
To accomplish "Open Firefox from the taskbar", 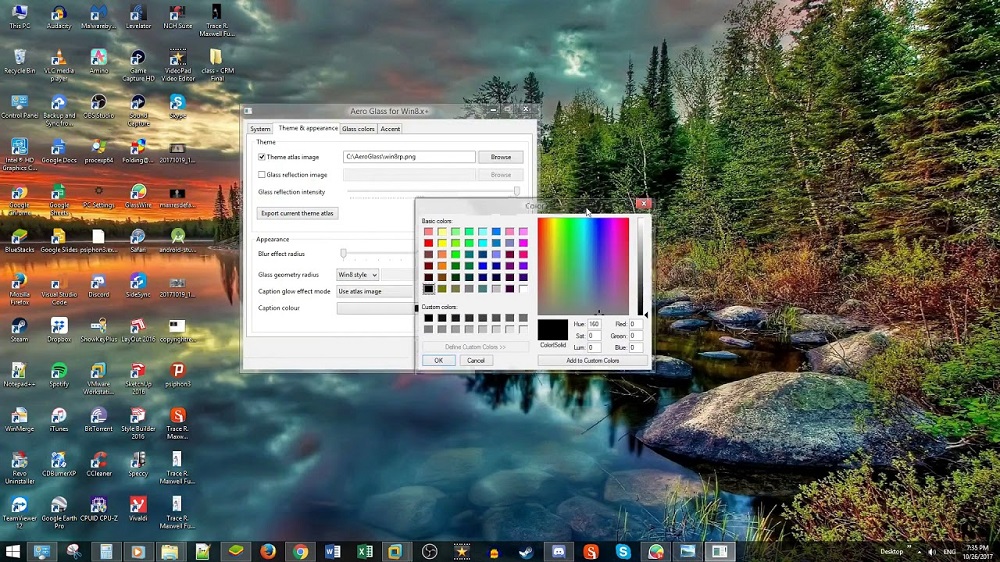I will tap(268, 551).
